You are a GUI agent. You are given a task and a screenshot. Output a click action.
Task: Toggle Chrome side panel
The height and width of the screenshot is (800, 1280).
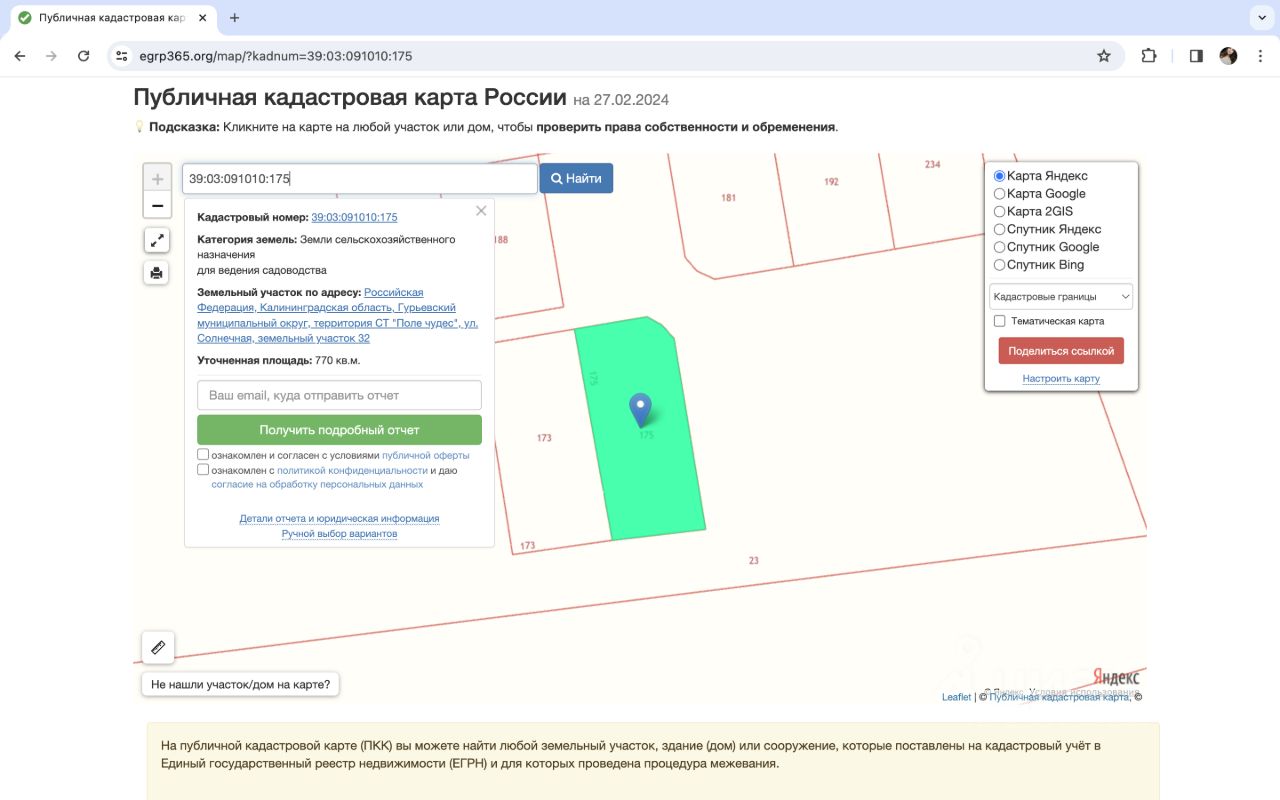1196,56
